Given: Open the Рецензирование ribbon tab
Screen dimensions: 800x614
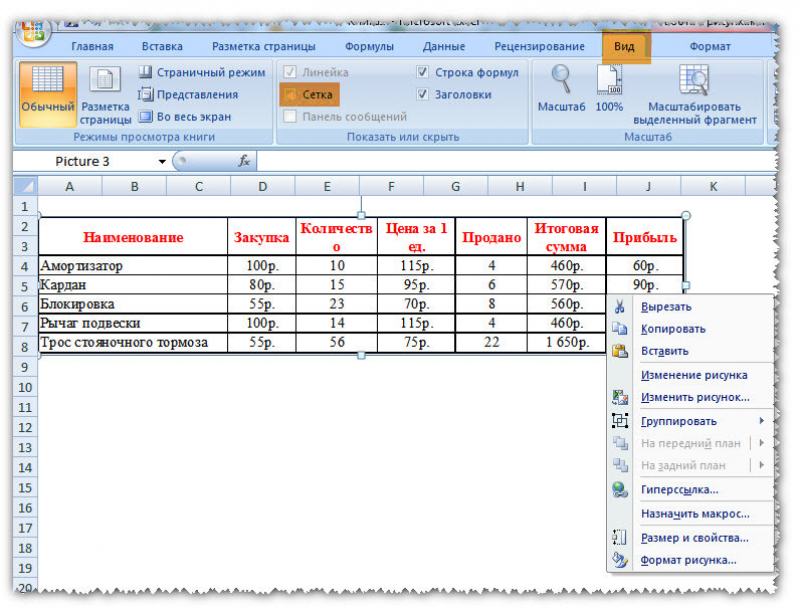Looking at the screenshot, I should click(539, 46).
